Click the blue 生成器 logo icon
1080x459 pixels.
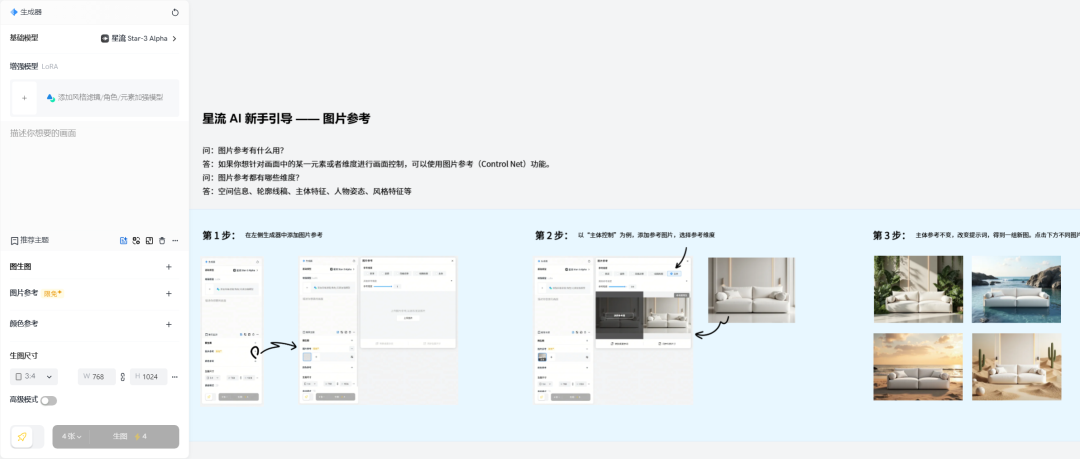[14, 12]
